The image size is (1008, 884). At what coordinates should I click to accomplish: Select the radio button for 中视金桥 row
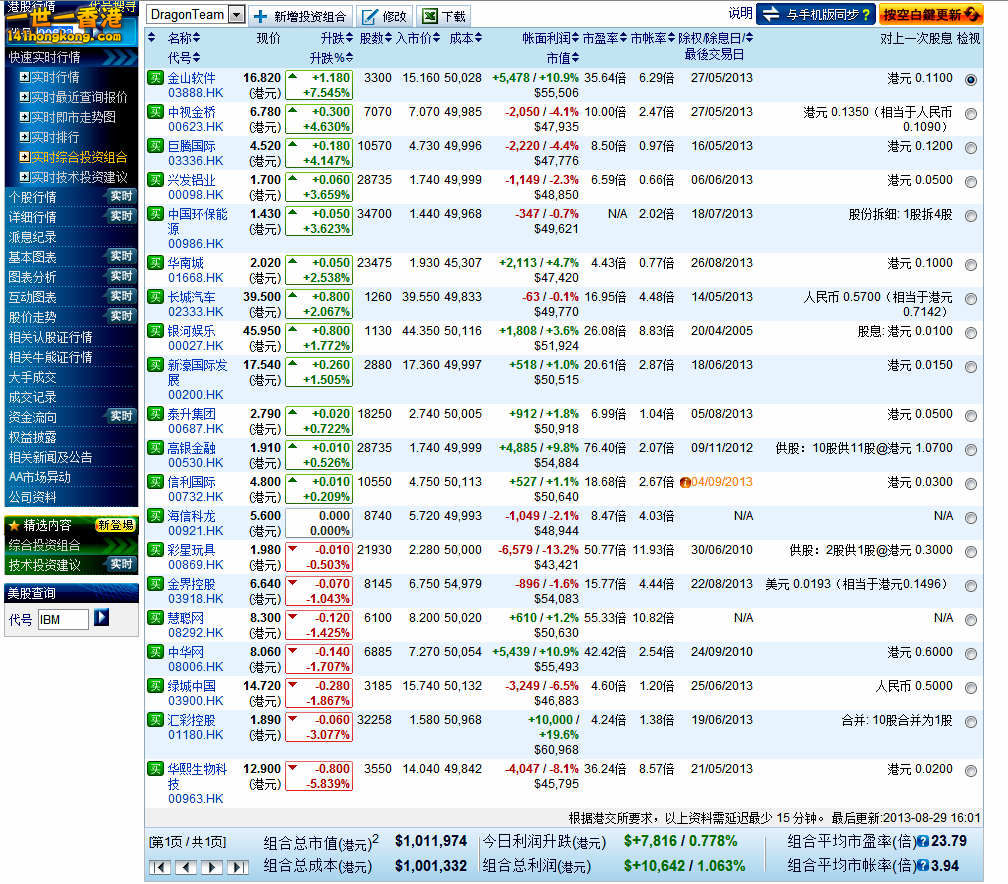tap(971, 114)
